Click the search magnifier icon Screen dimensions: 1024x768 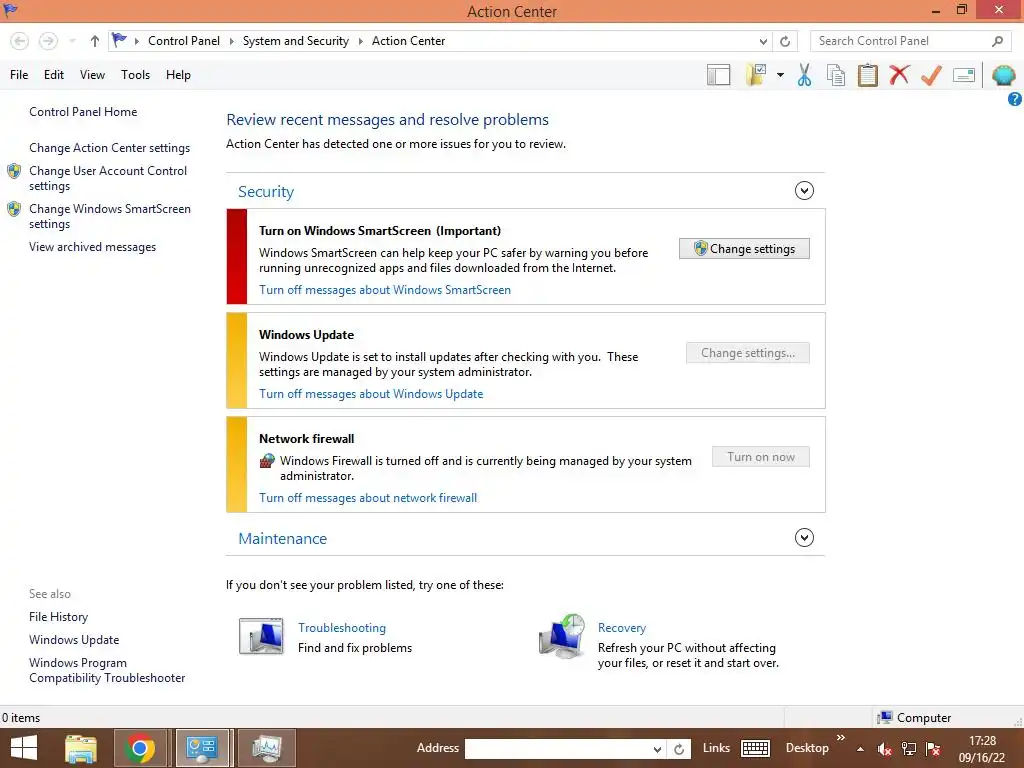pos(997,41)
